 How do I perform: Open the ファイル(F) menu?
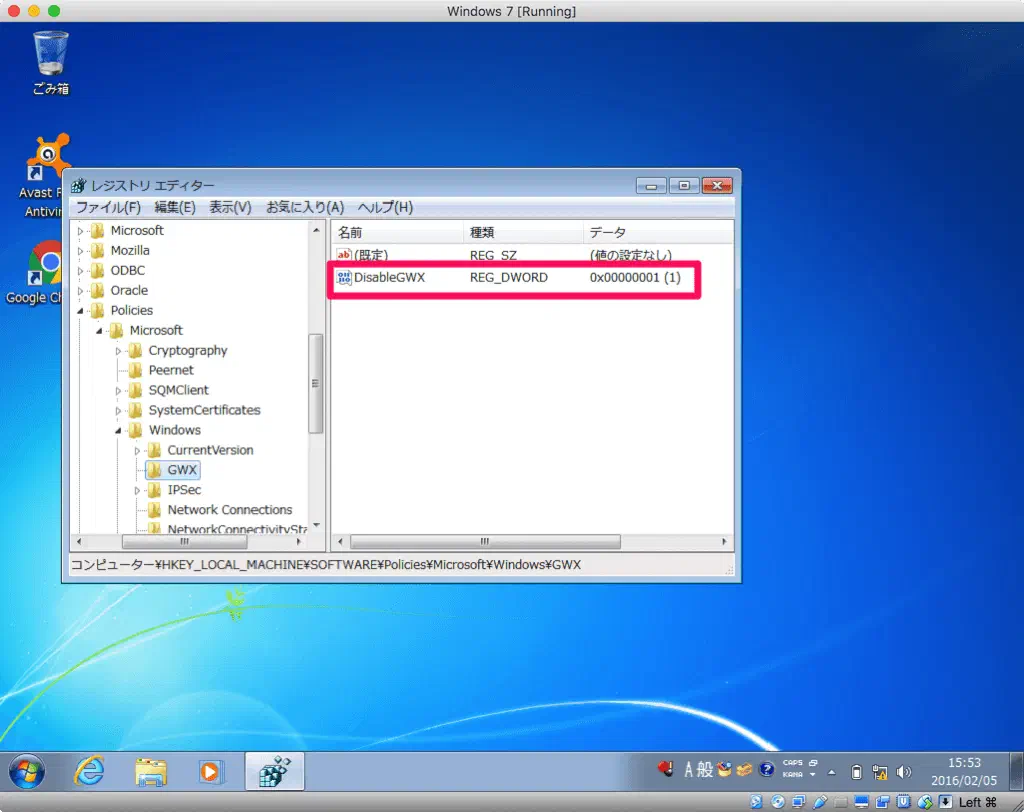click(108, 207)
